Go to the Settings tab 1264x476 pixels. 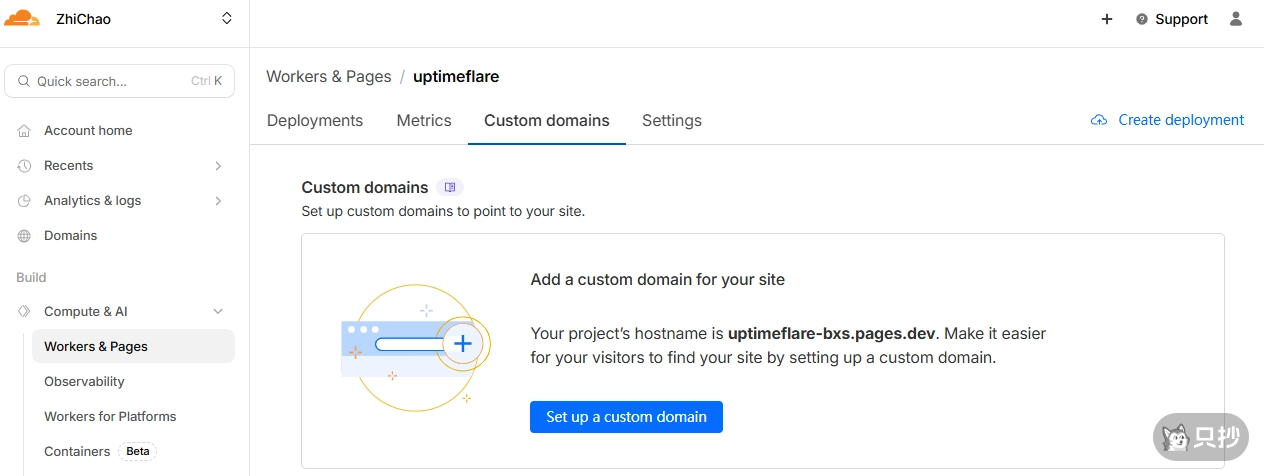[671, 120]
